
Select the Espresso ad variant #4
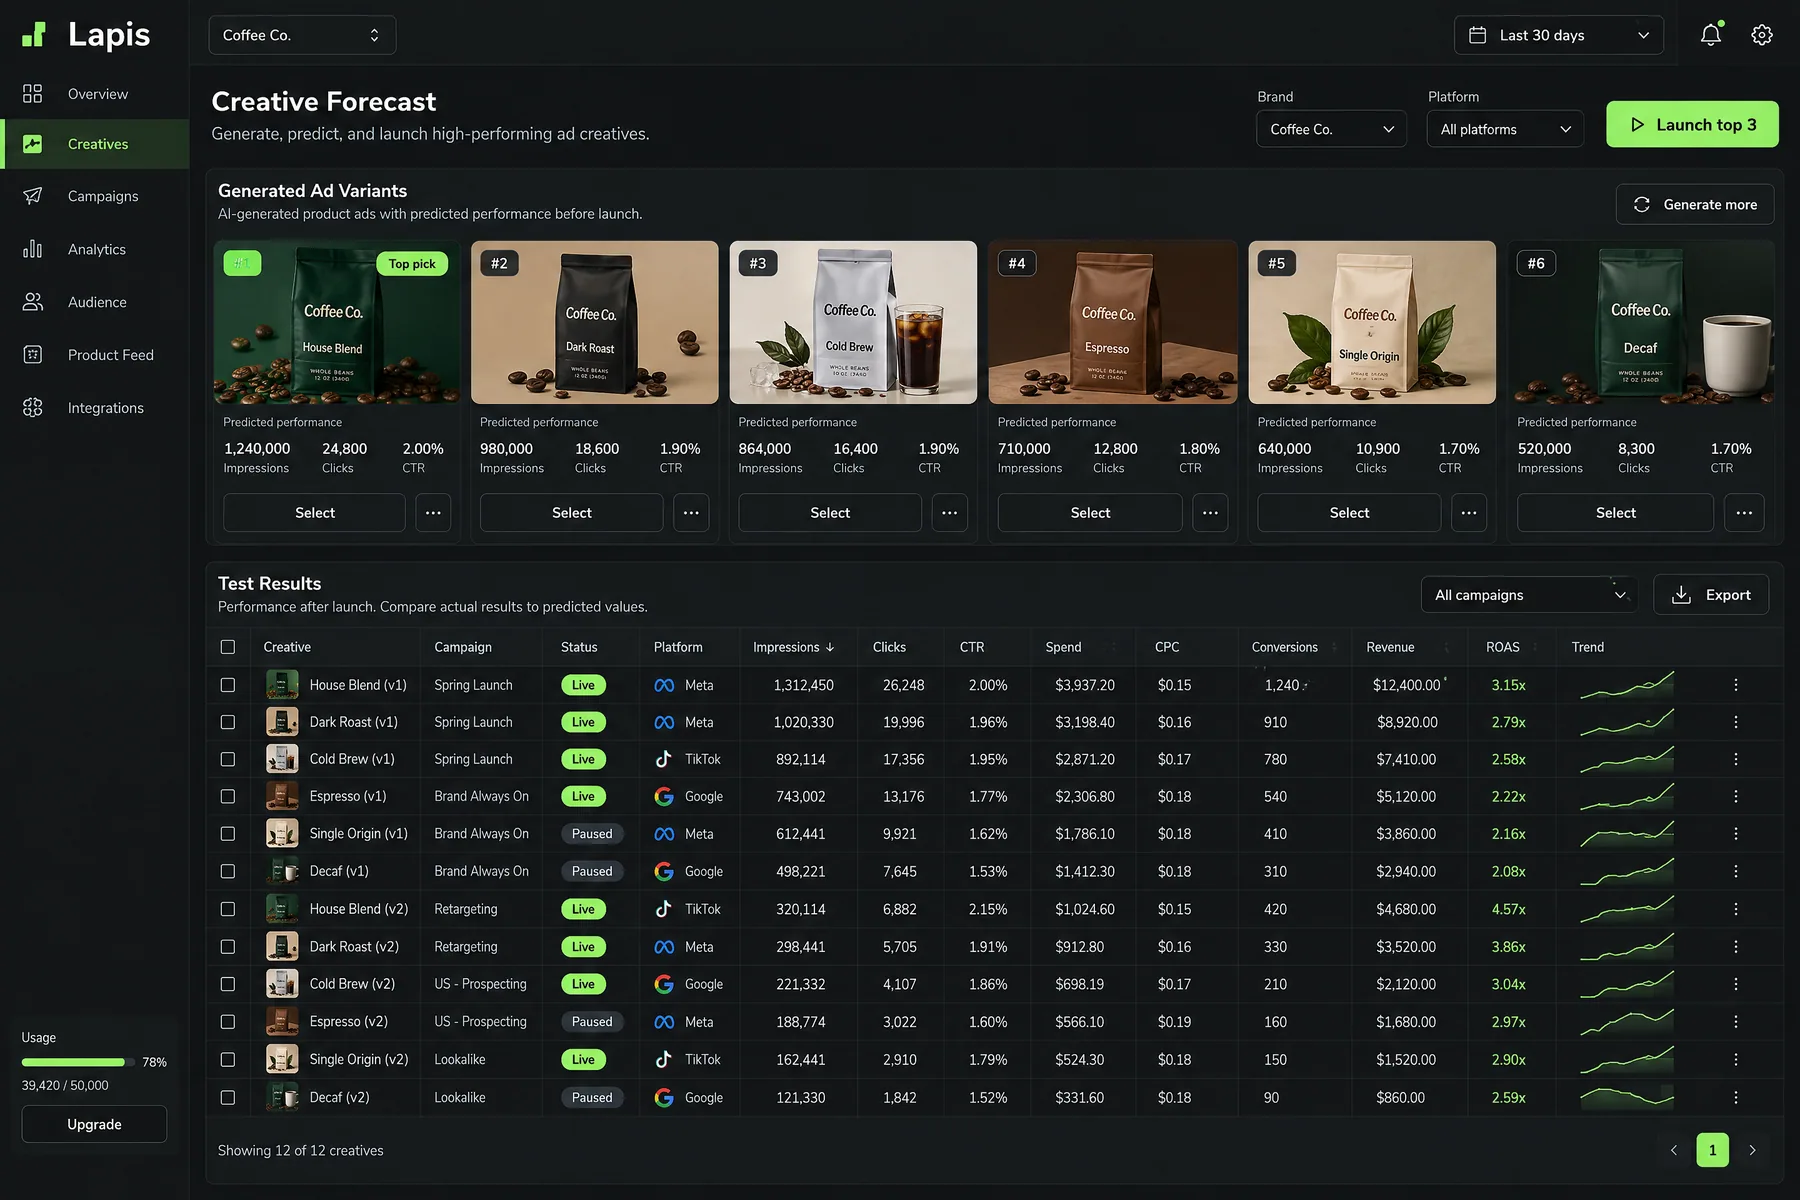click(1090, 513)
